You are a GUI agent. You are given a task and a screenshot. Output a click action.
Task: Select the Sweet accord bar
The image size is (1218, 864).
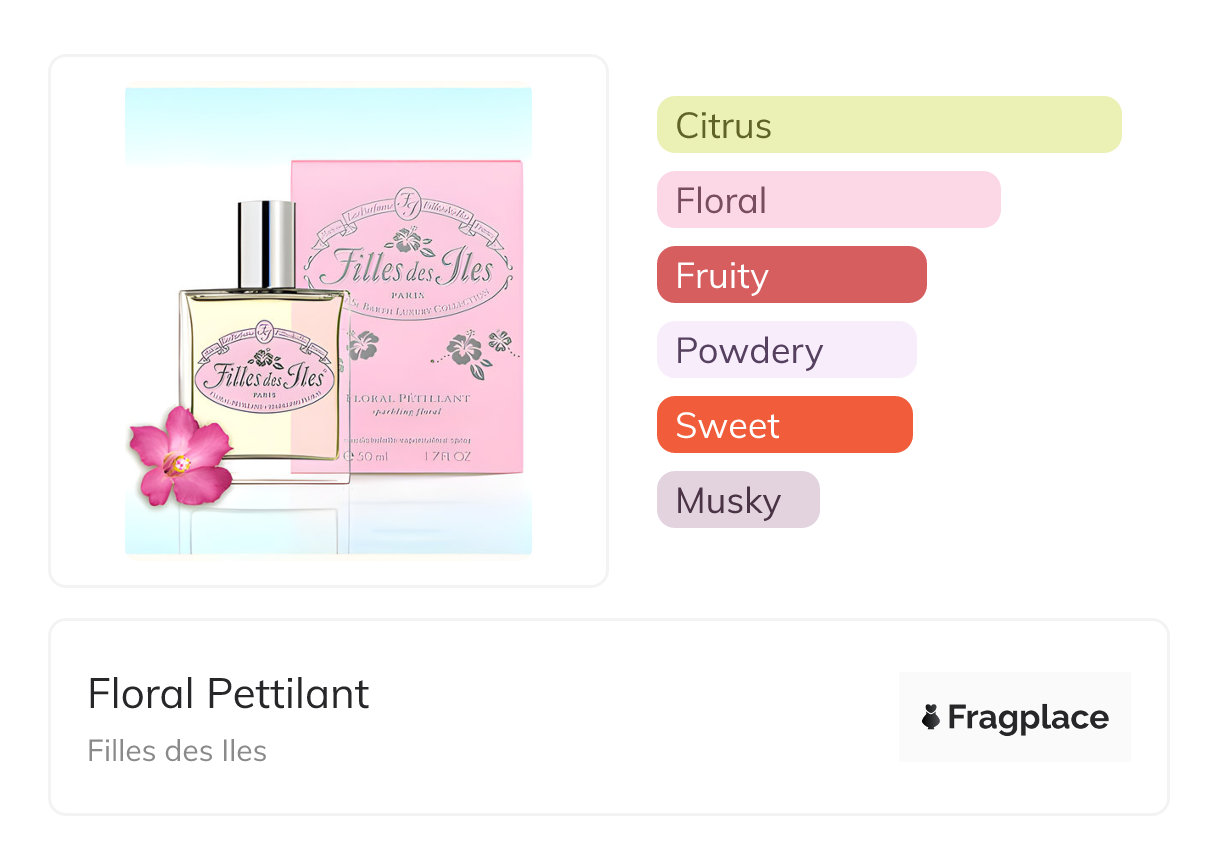784,425
